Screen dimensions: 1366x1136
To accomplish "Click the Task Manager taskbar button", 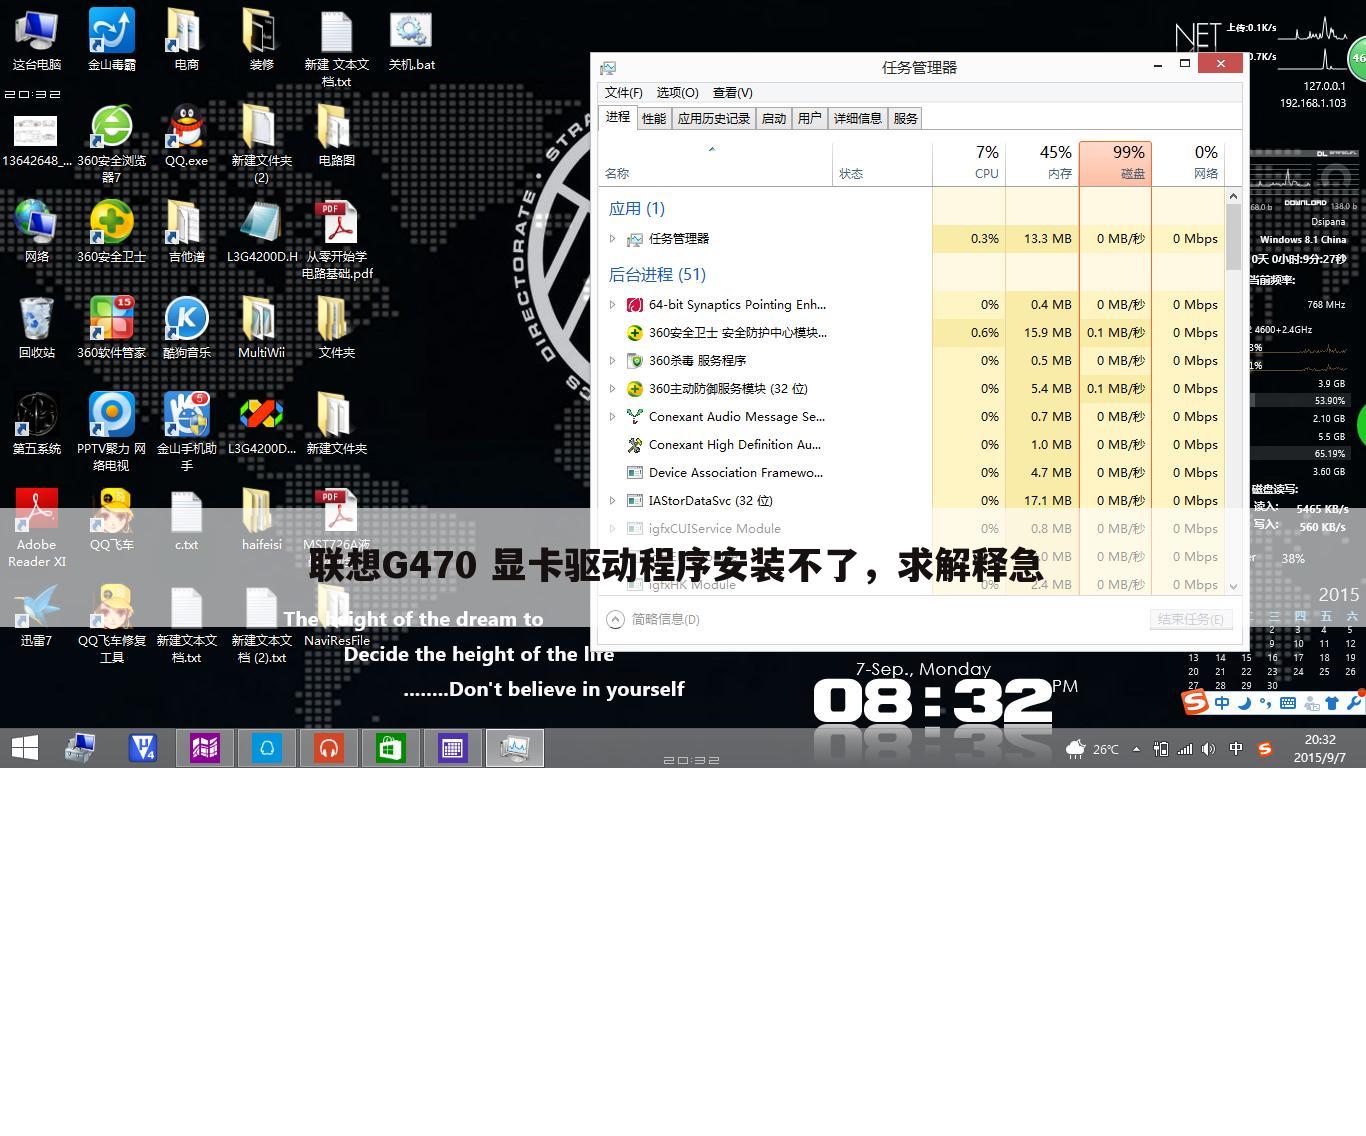I will pyautogui.click(x=515, y=748).
